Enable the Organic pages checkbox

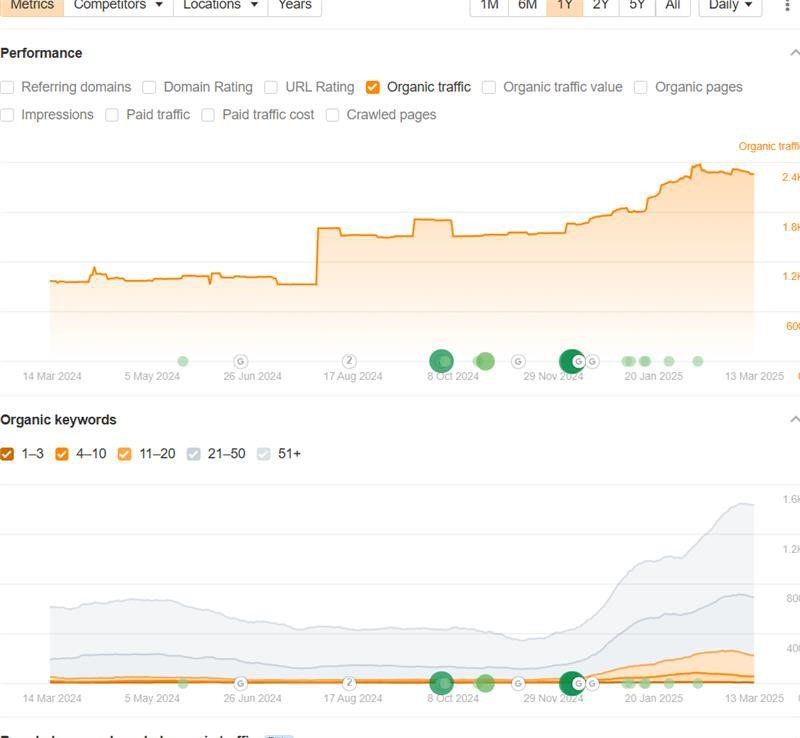tap(641, 87)
